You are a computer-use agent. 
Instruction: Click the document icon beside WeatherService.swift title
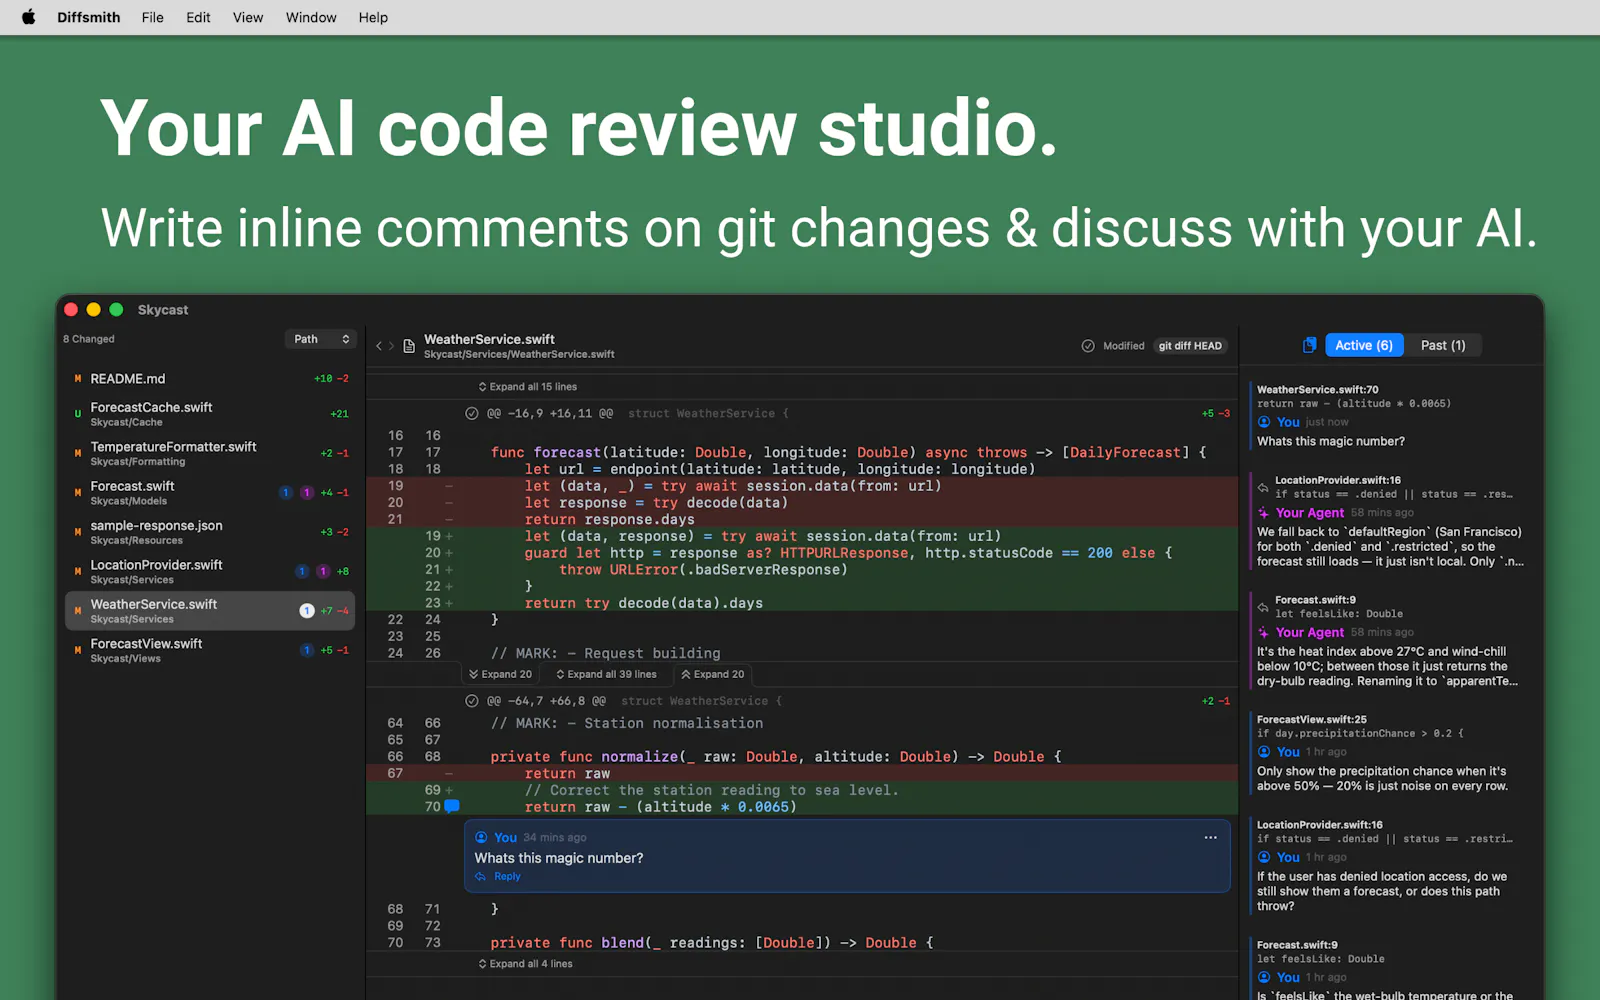[x=409, y=346]
